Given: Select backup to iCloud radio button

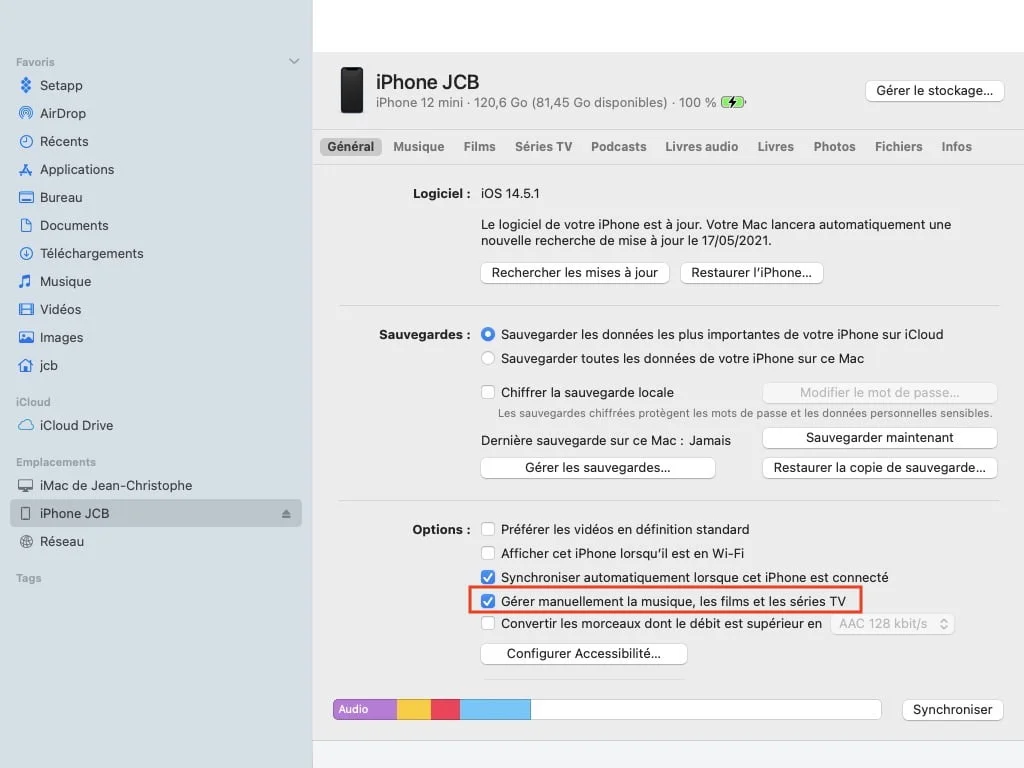Looking at the screenshot, I should click(488, 334).
